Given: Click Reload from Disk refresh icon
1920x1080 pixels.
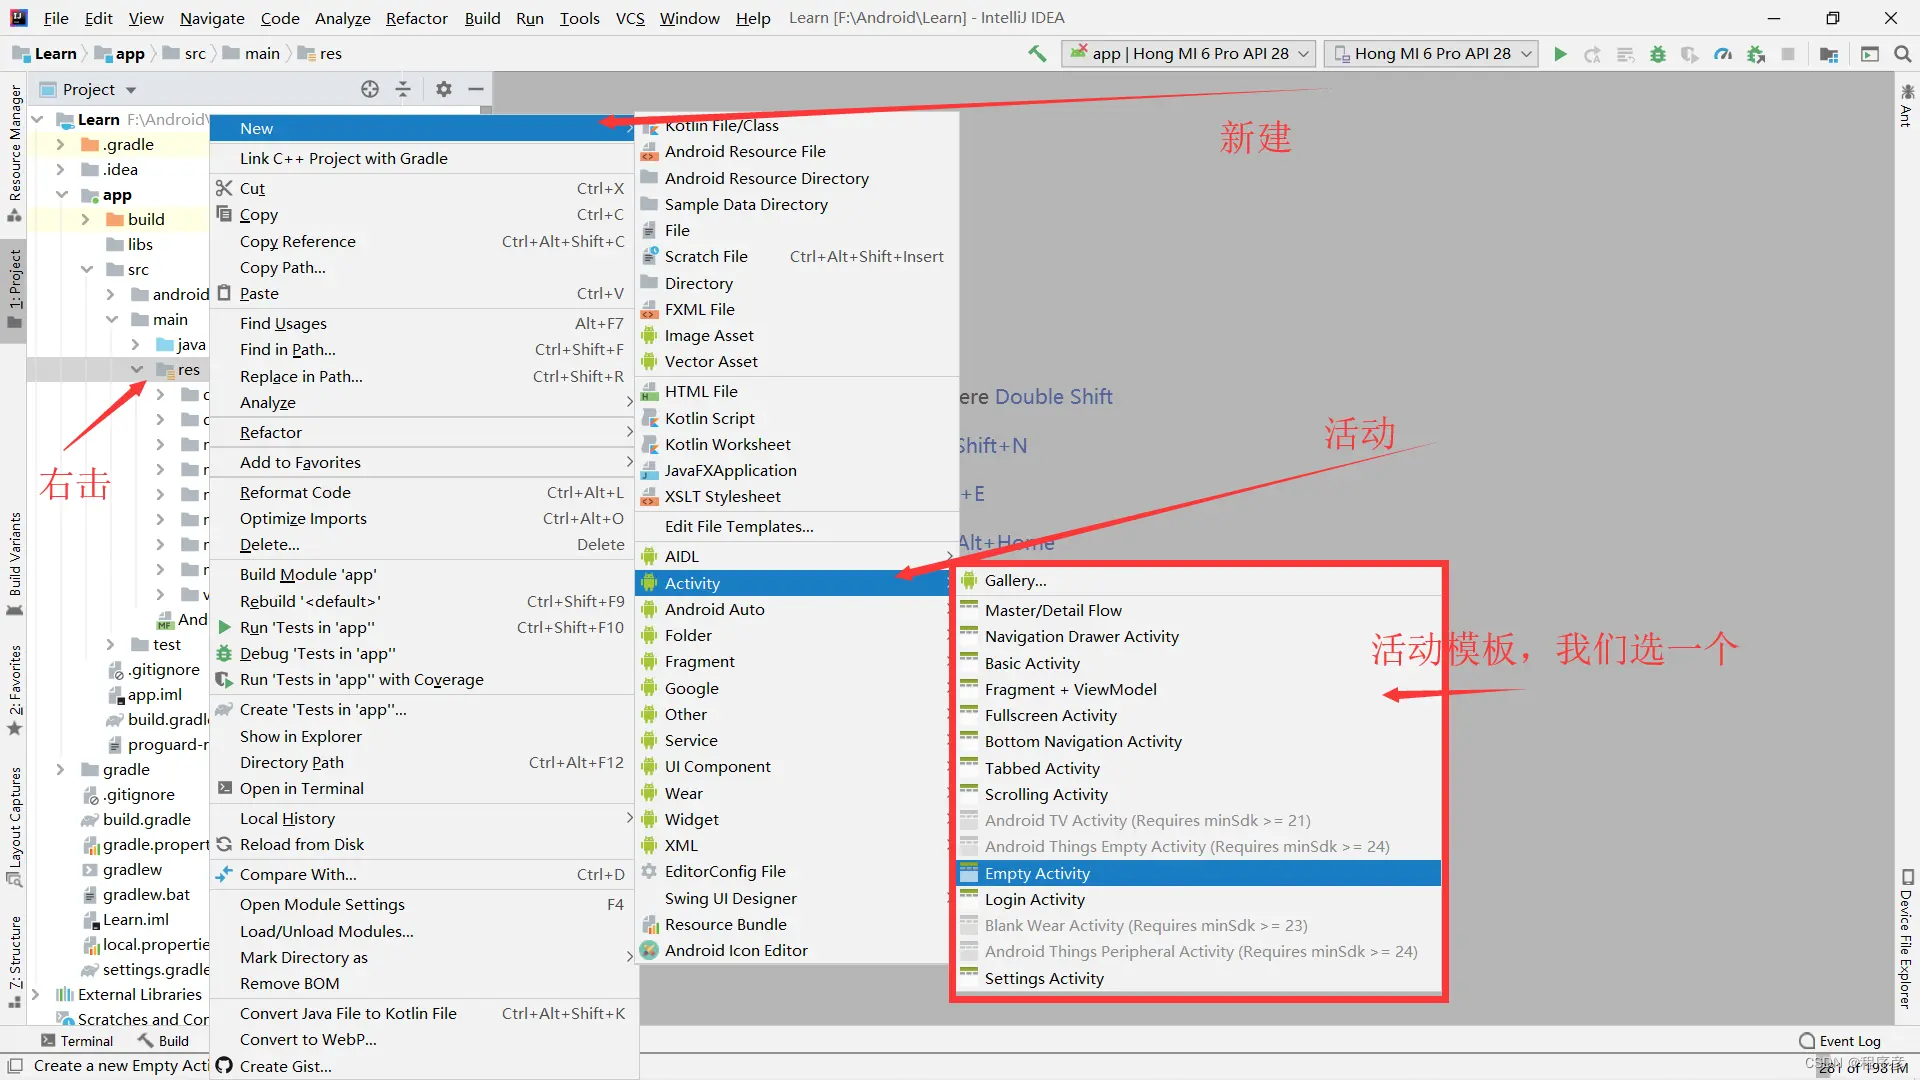Looking at the screenshot, I should [224, 844].
